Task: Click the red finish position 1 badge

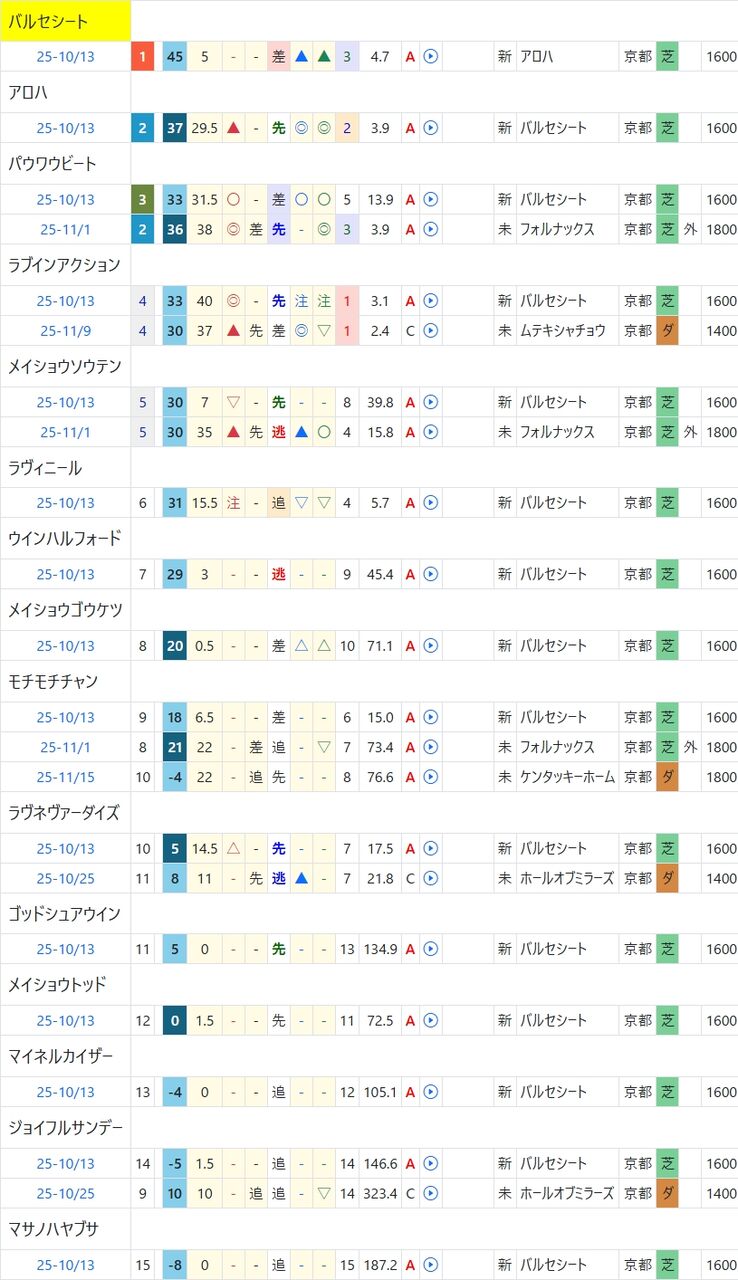Action: click(x=143, y=57)
